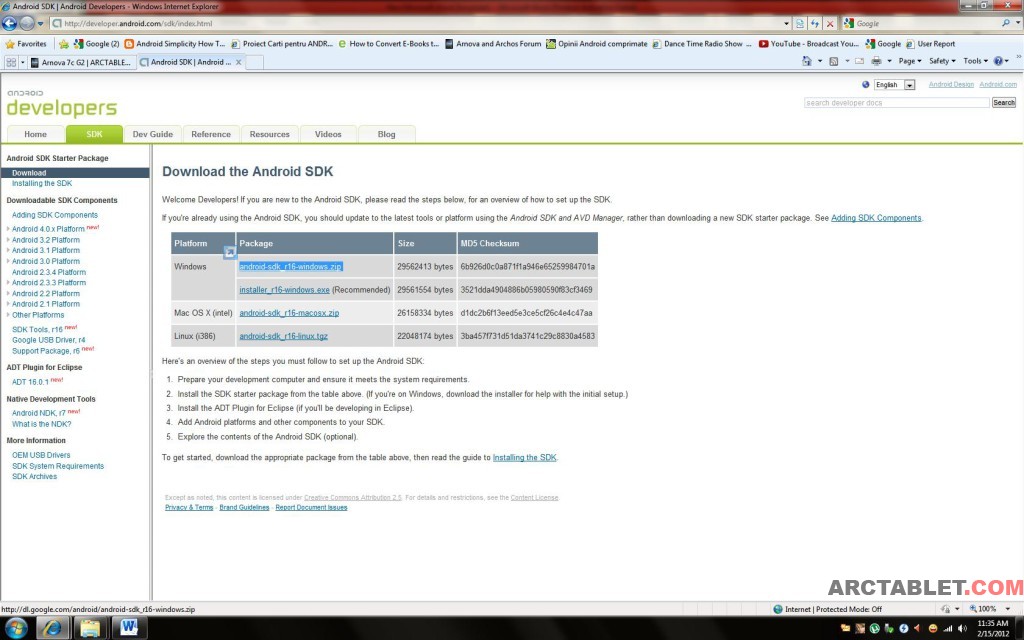This screenshot has width=1024, height=640.
Task: Click the Search button for developer docs
Action: click(x=1004, y=103)
